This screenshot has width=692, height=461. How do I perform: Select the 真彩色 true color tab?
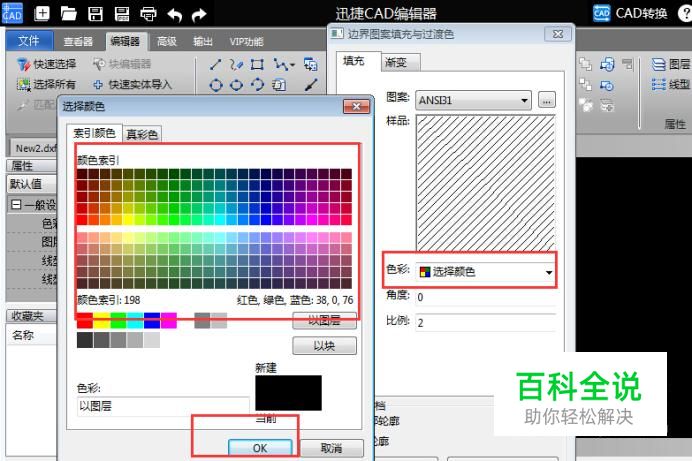click(x=142, y=134)
